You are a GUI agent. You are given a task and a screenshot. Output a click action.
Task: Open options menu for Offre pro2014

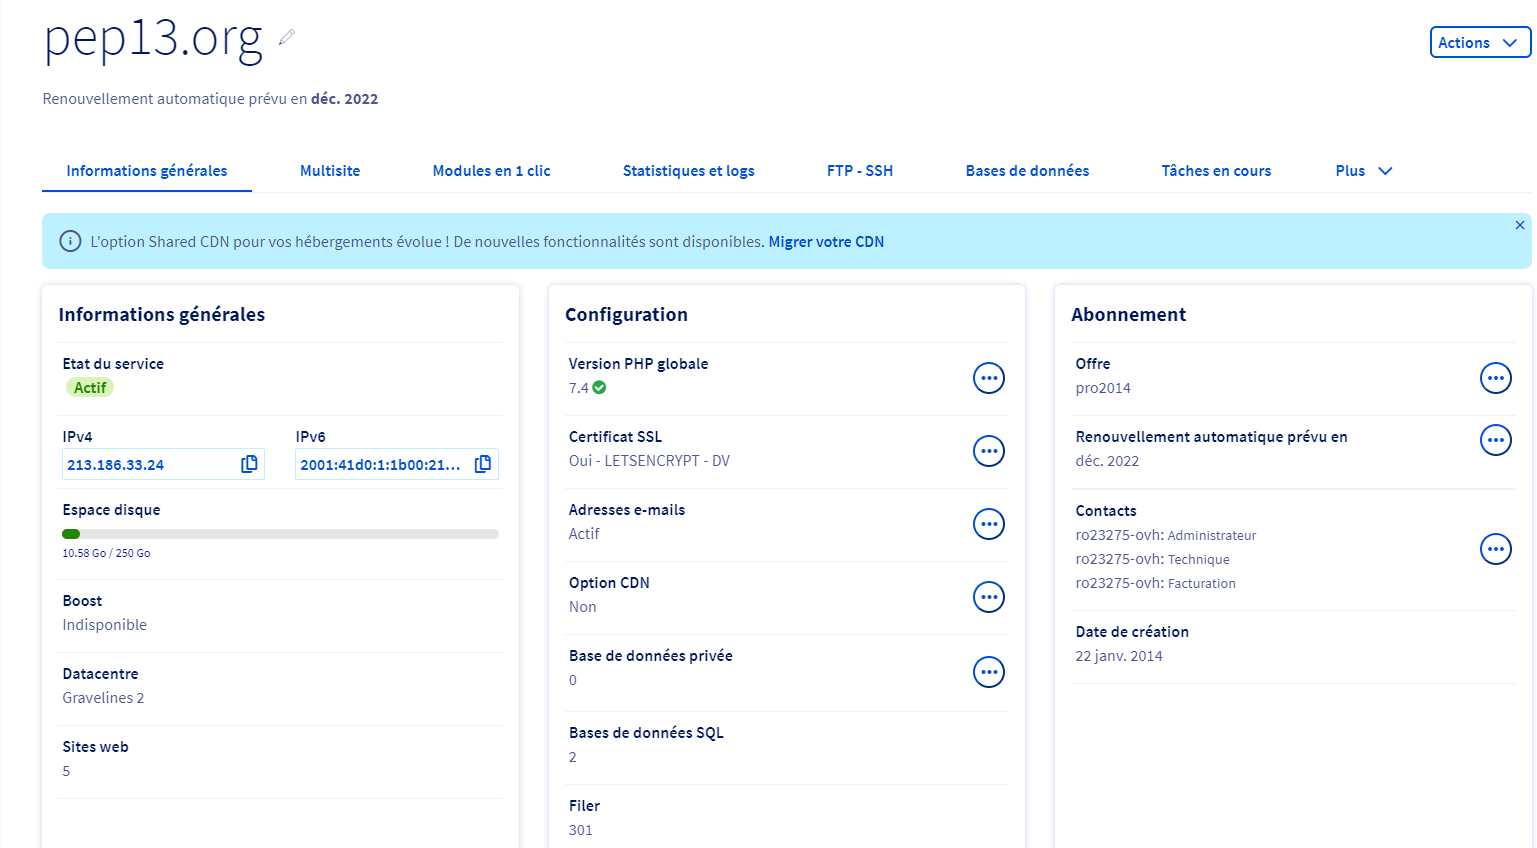coord(1496,378)
